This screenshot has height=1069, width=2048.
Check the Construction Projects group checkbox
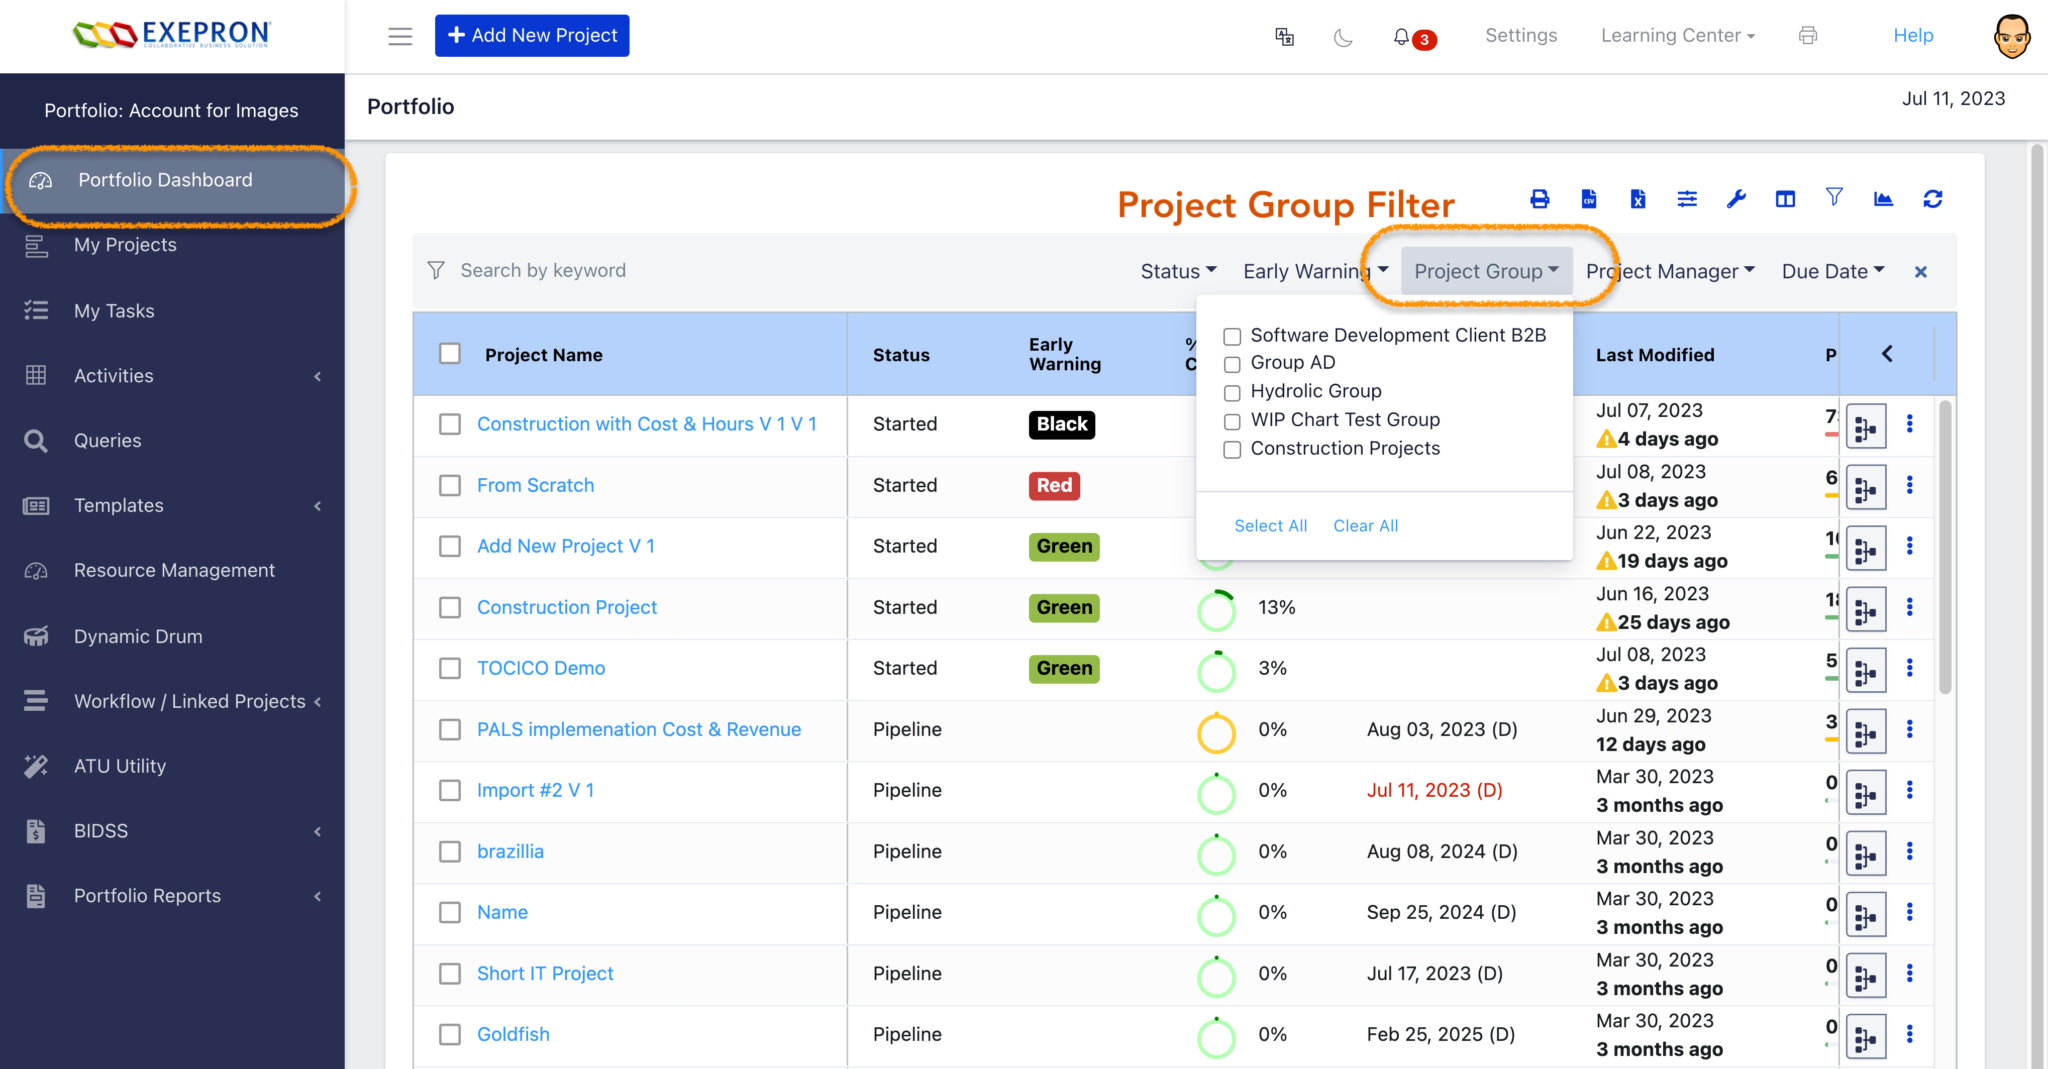point(1231,450)
